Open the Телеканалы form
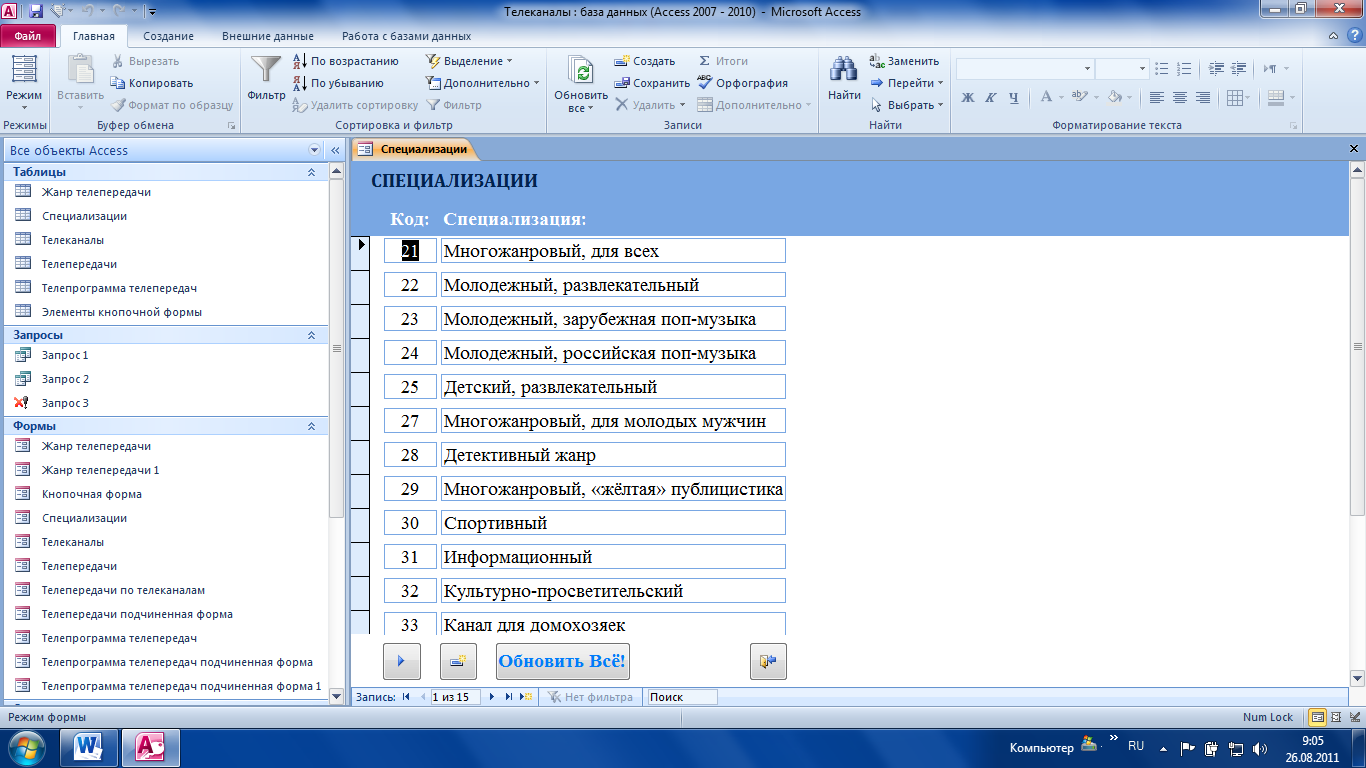Screen dimensions: 1366x768 tap(72, 542)
